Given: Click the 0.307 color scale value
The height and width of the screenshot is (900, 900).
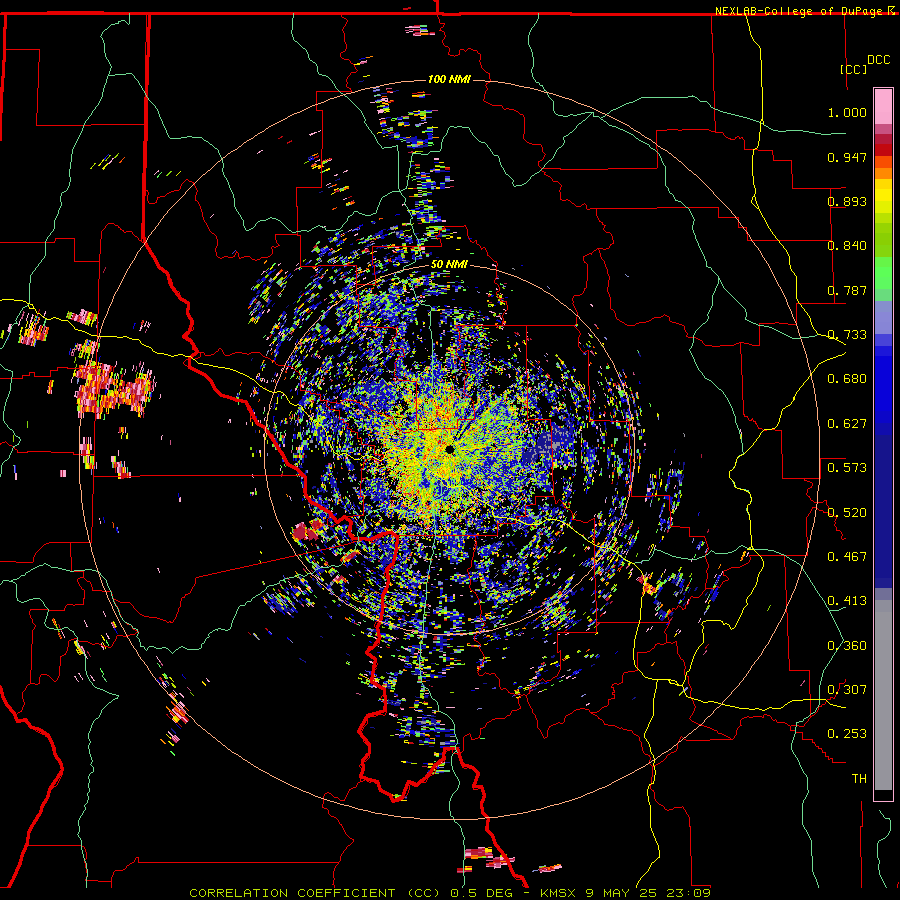Looking at the screenshot, I should coord(847,690).
